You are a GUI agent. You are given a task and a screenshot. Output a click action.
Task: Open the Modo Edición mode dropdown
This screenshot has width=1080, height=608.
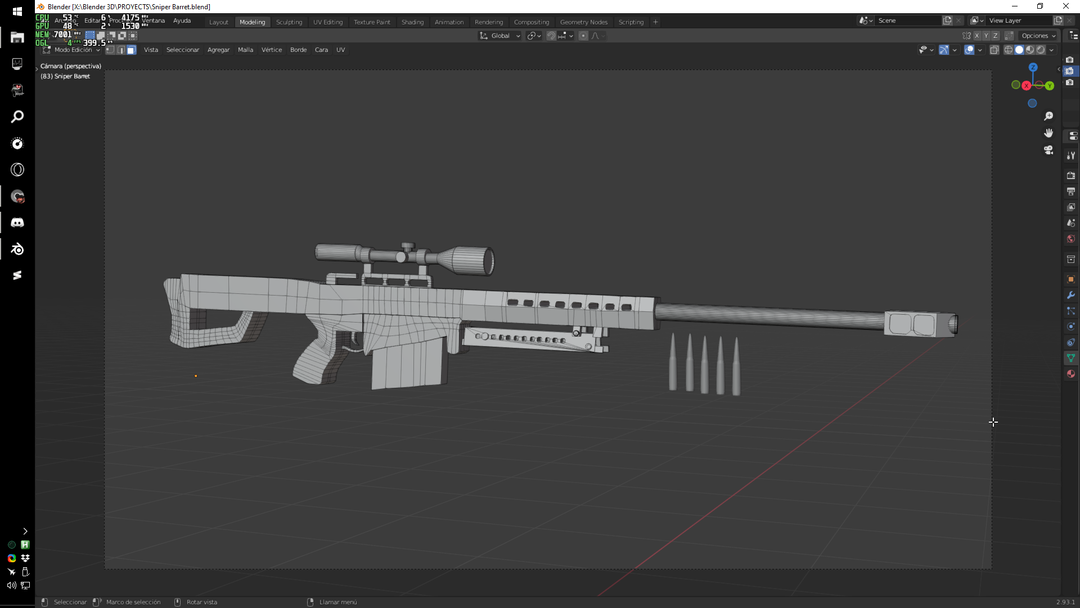click(70, 49)
